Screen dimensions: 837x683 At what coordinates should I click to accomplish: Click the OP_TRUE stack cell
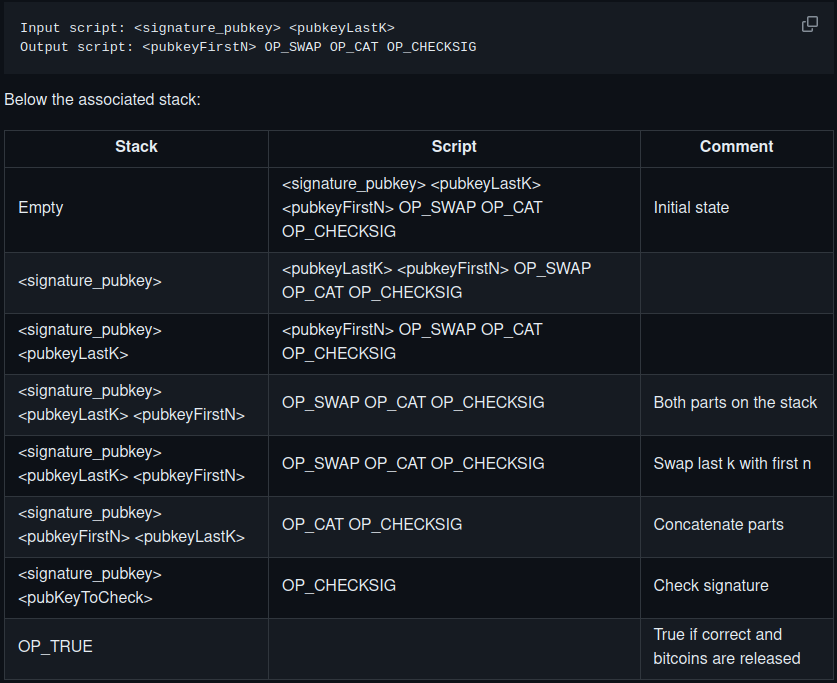coord(136,647)
